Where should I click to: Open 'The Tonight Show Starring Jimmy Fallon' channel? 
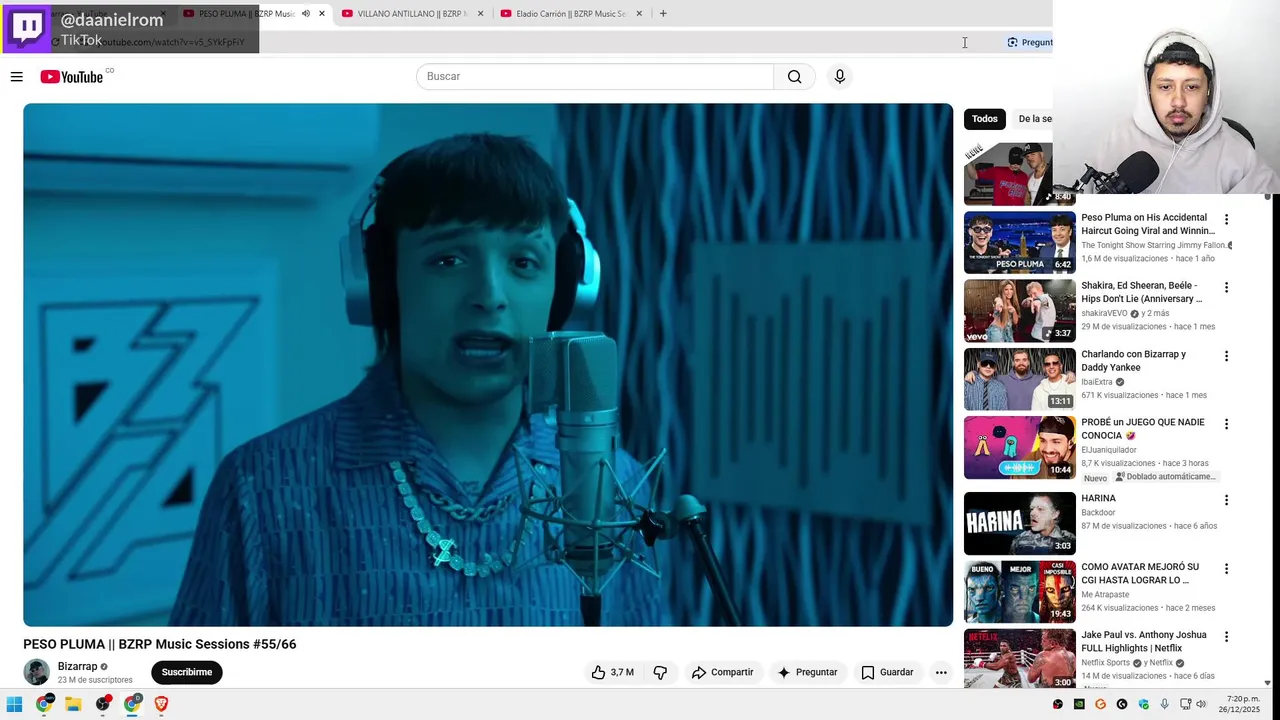[x=1154, y=245]
